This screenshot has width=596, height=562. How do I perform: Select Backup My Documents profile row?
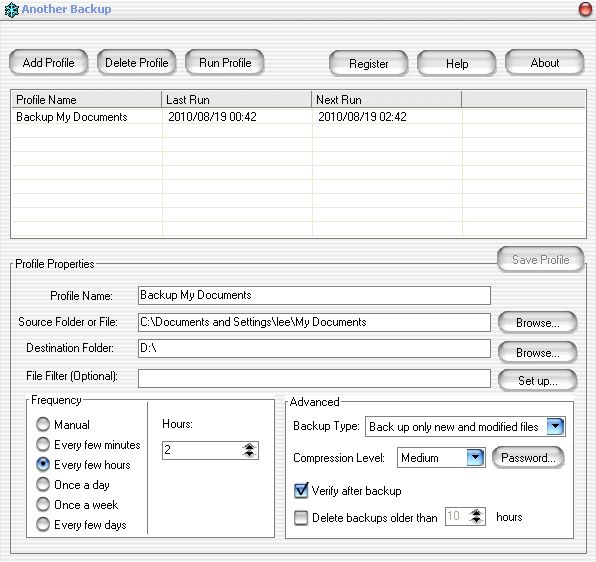298,117
